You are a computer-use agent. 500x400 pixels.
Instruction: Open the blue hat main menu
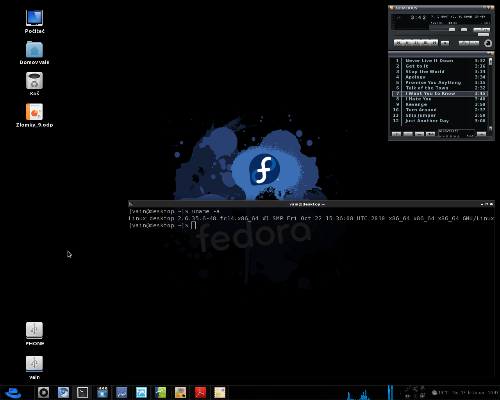(13, 392)
